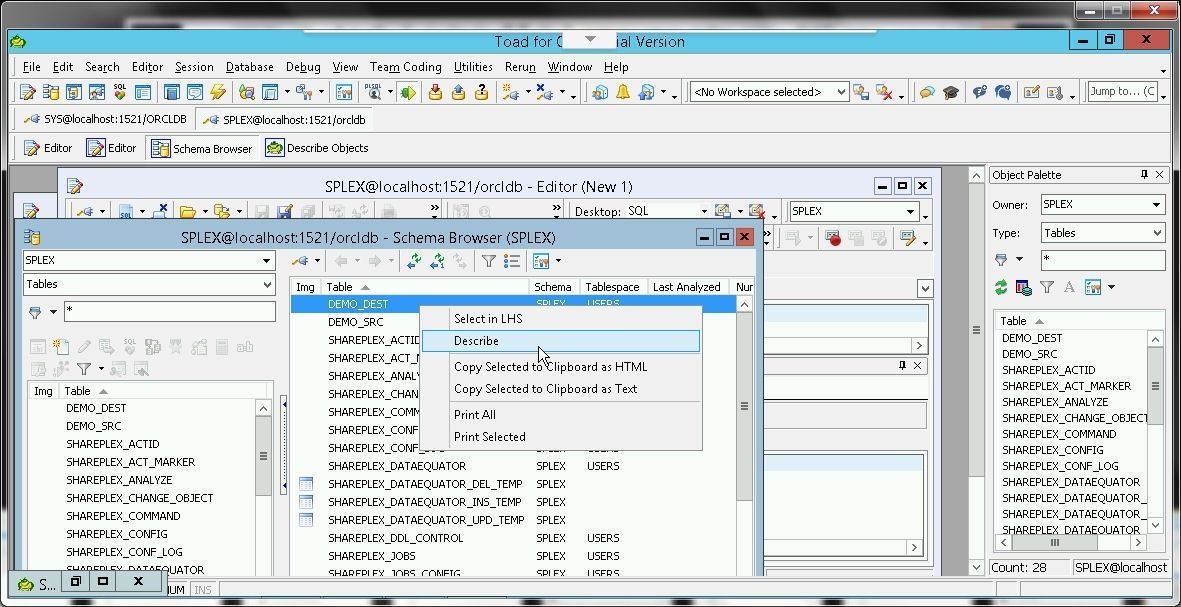This screenshot has height=607, width=1181.
Task: Click the save workspace icon
Action: pos(861,92)
